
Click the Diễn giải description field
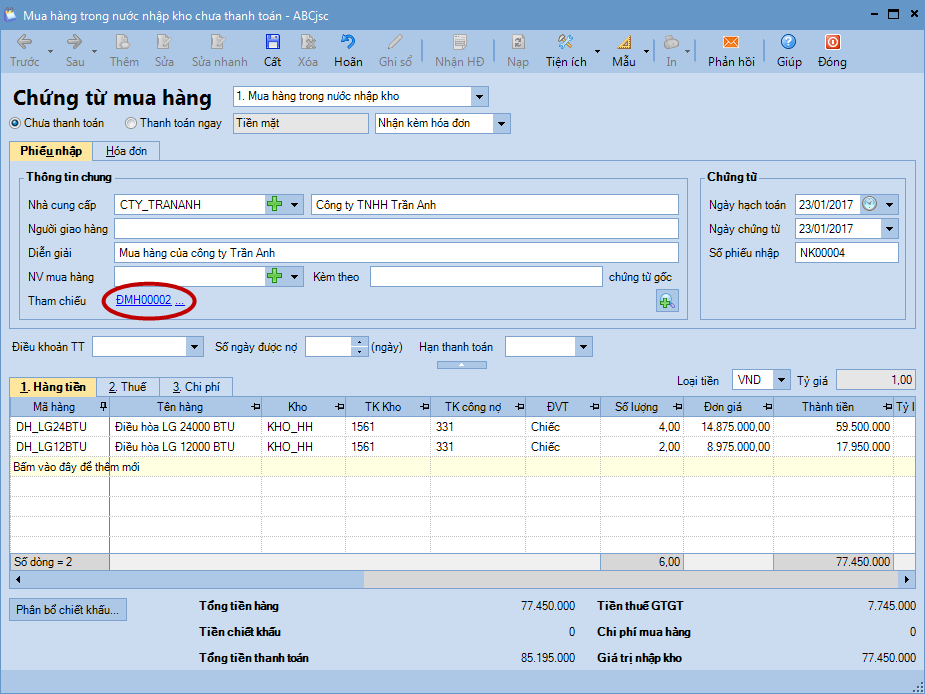396,253
